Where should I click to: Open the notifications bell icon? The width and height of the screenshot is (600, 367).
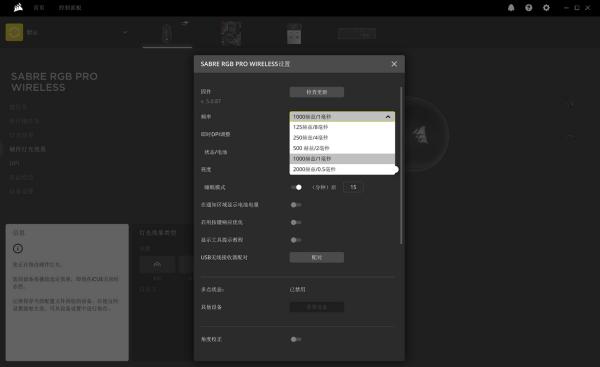tap(511, 8)
